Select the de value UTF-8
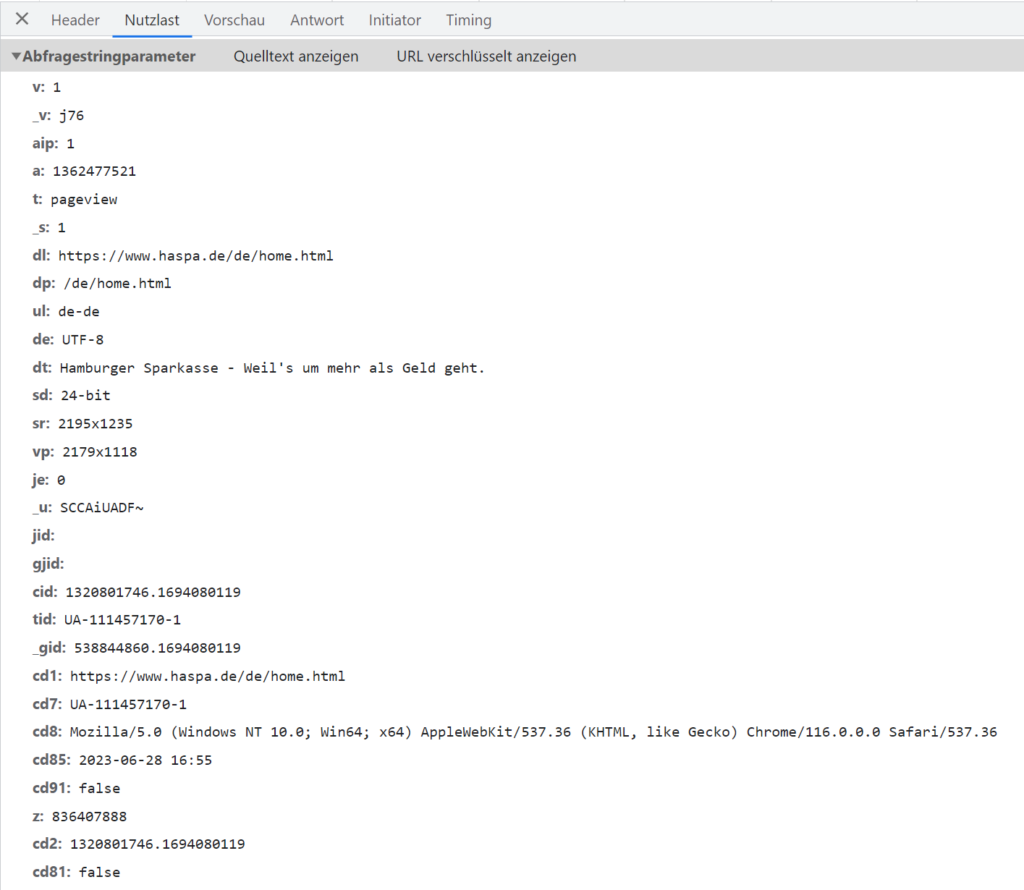Image resolution: width=1024 pixels, height=890 pixels. tap(82, 340)
